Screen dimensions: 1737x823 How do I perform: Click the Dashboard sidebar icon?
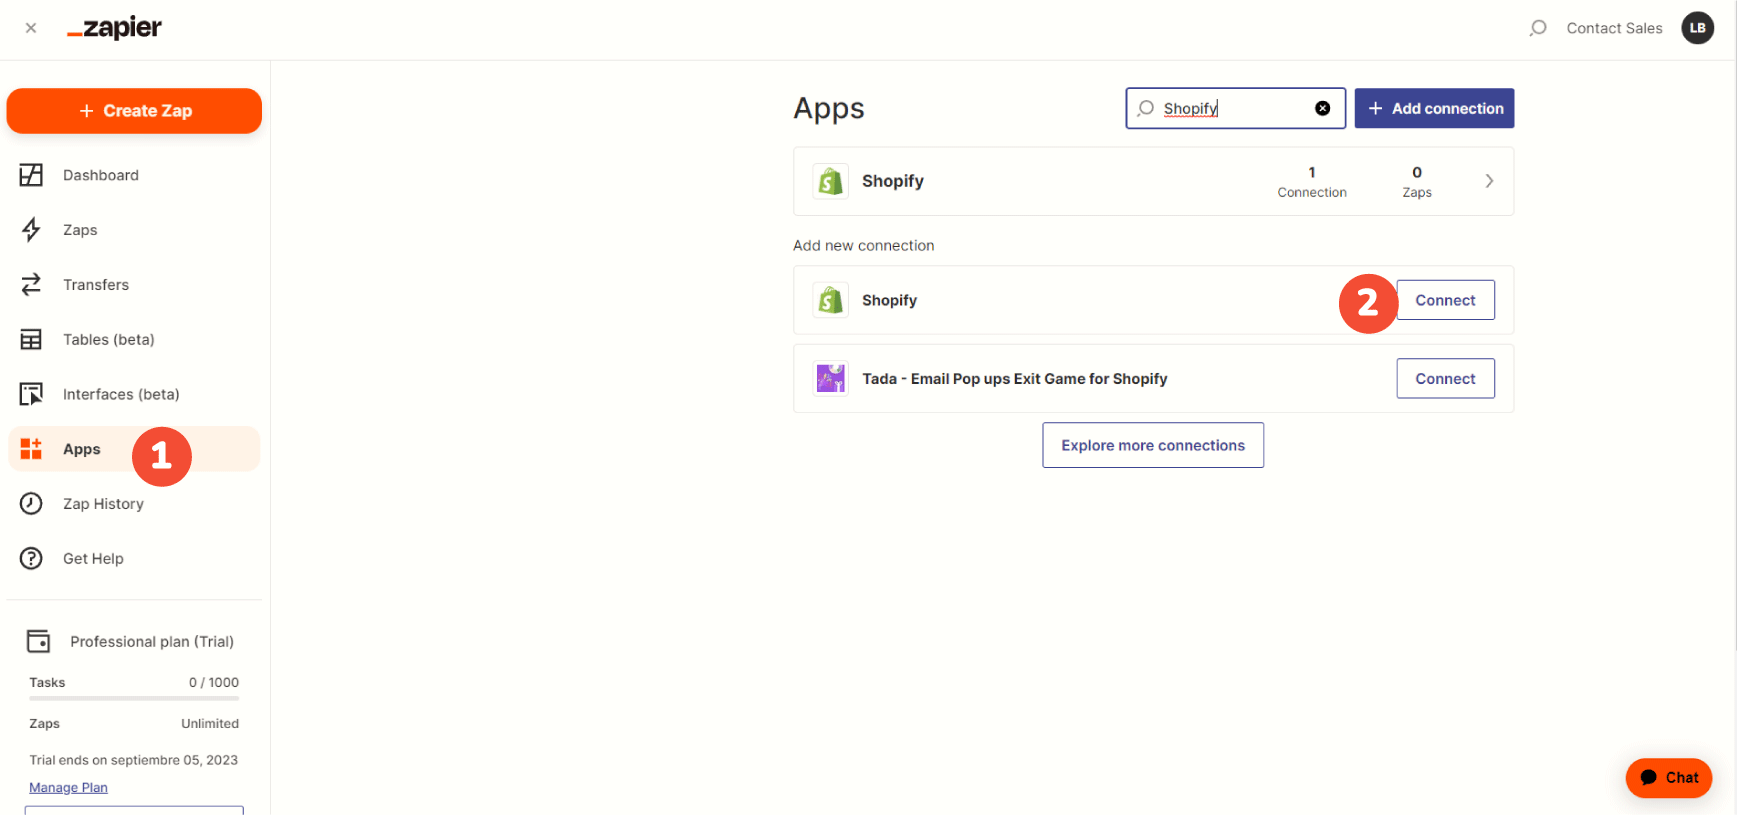31,175
